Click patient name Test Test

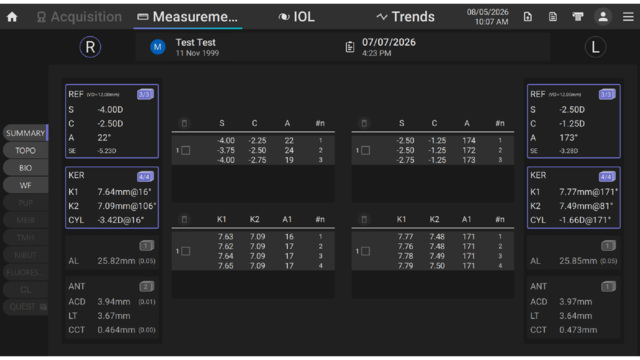pyautogui.click(x=196, y=42)
